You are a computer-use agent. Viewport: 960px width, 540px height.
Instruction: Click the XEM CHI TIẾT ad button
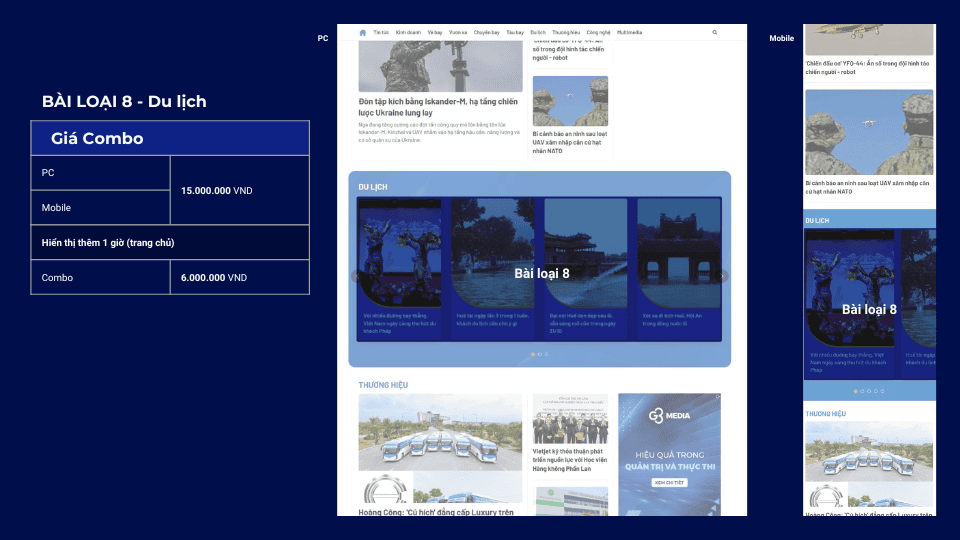point(668,481)
